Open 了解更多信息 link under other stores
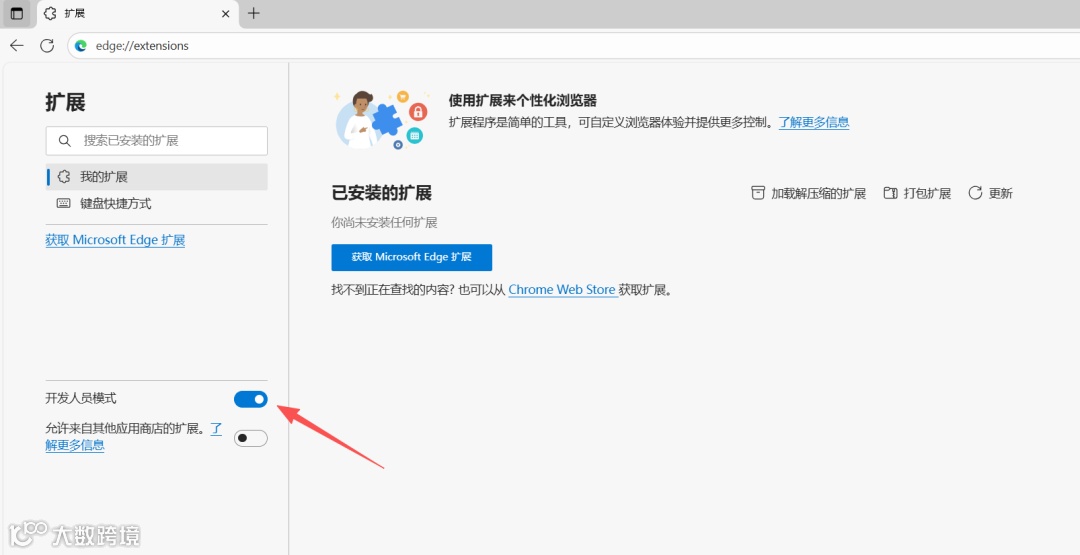This screenshot has width=1080, height=555. [74, 446]
